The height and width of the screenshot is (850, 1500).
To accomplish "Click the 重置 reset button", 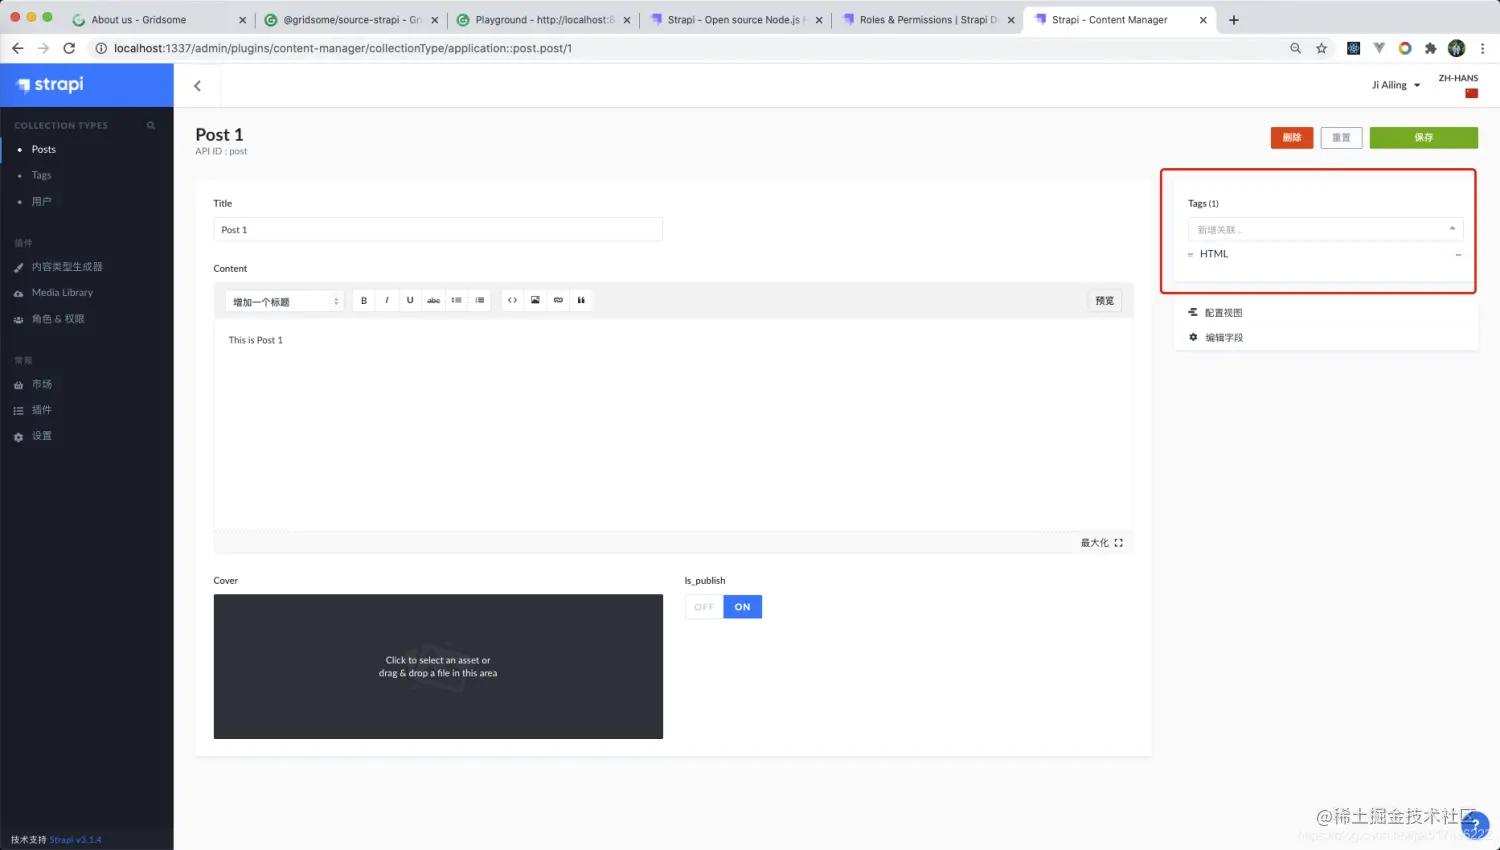I will [1341, 138].
